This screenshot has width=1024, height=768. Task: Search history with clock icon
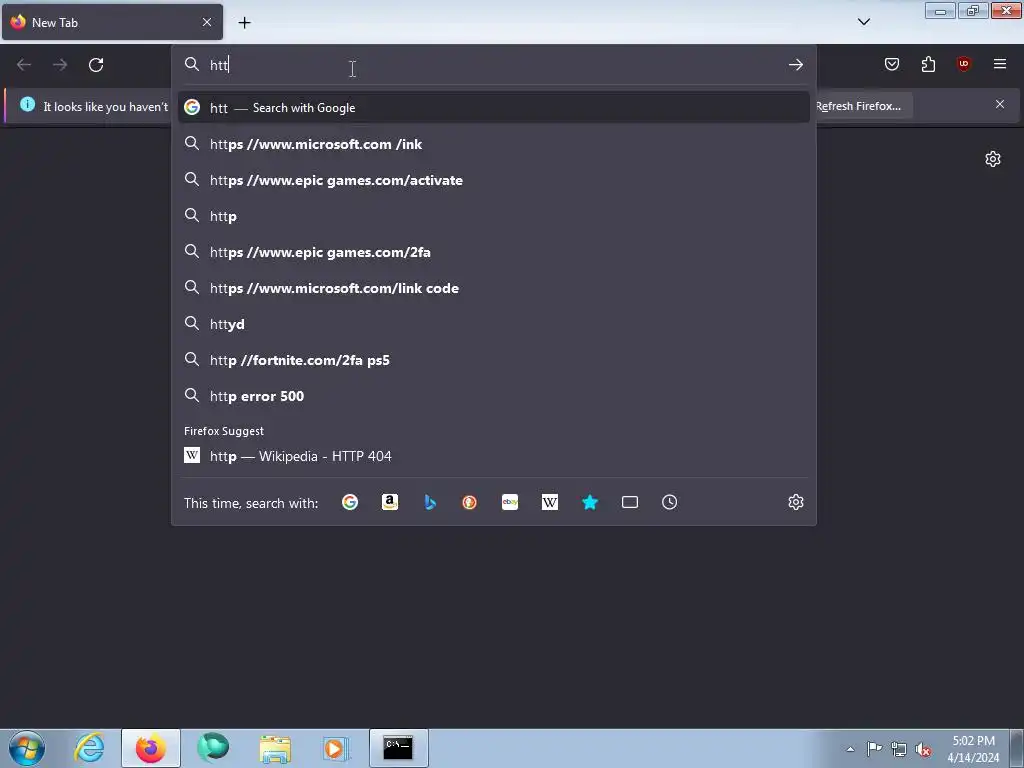pos(669,502)
